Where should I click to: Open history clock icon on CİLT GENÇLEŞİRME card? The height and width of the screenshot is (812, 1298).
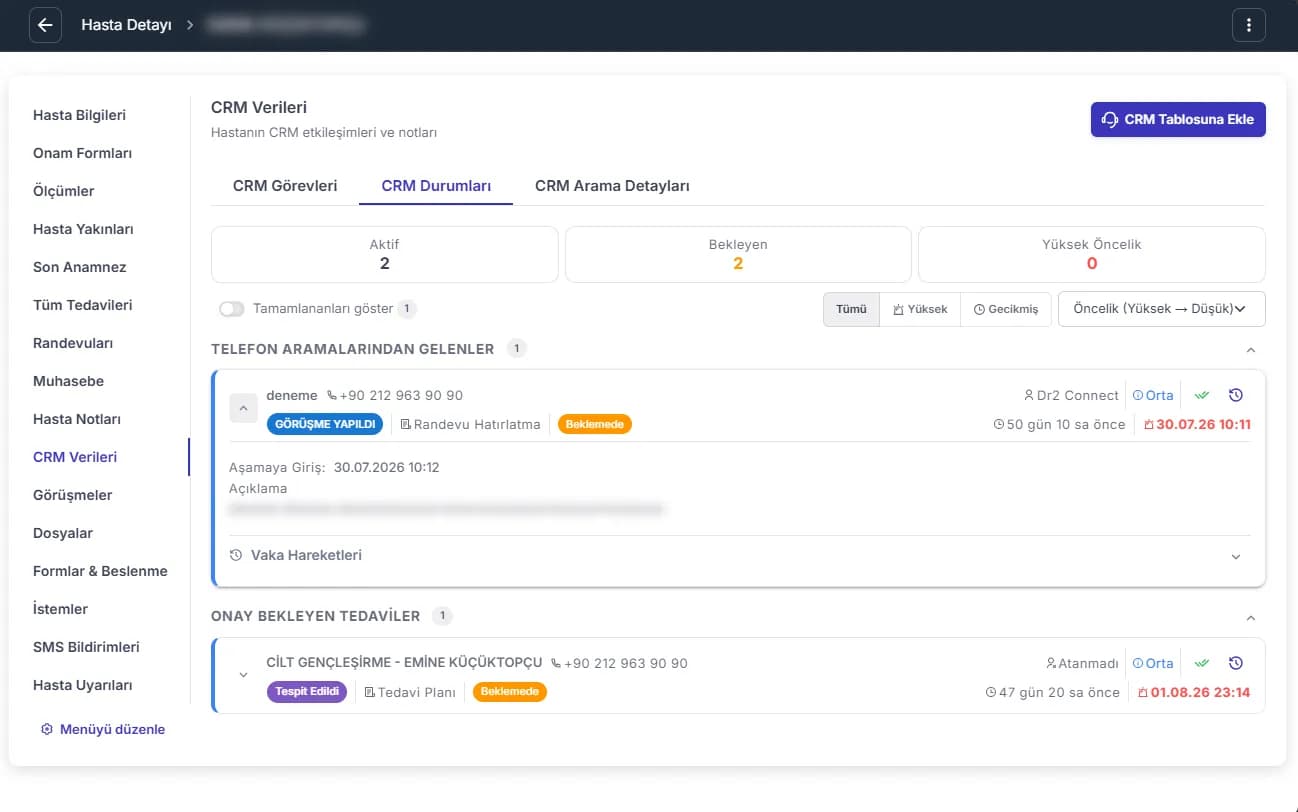(1236, 663)
